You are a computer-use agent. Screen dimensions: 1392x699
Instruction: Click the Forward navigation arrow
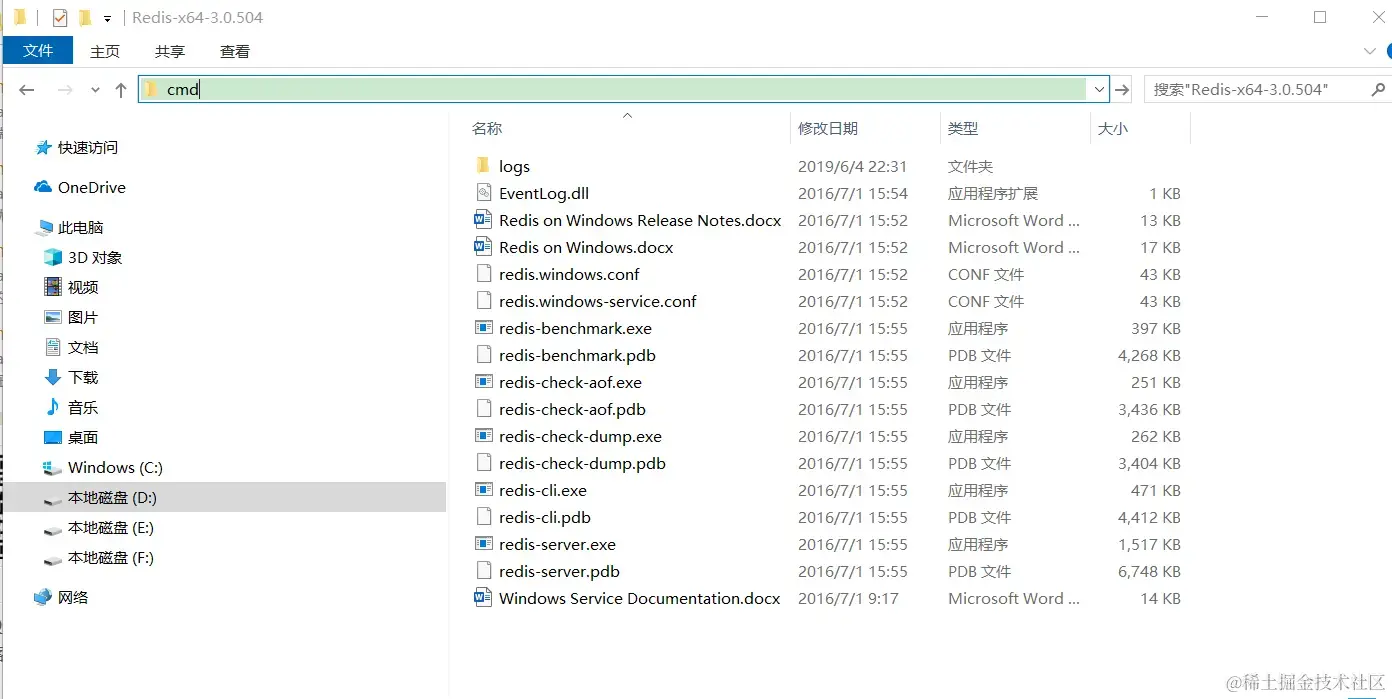pyautogui.click(x=65, y=90)
